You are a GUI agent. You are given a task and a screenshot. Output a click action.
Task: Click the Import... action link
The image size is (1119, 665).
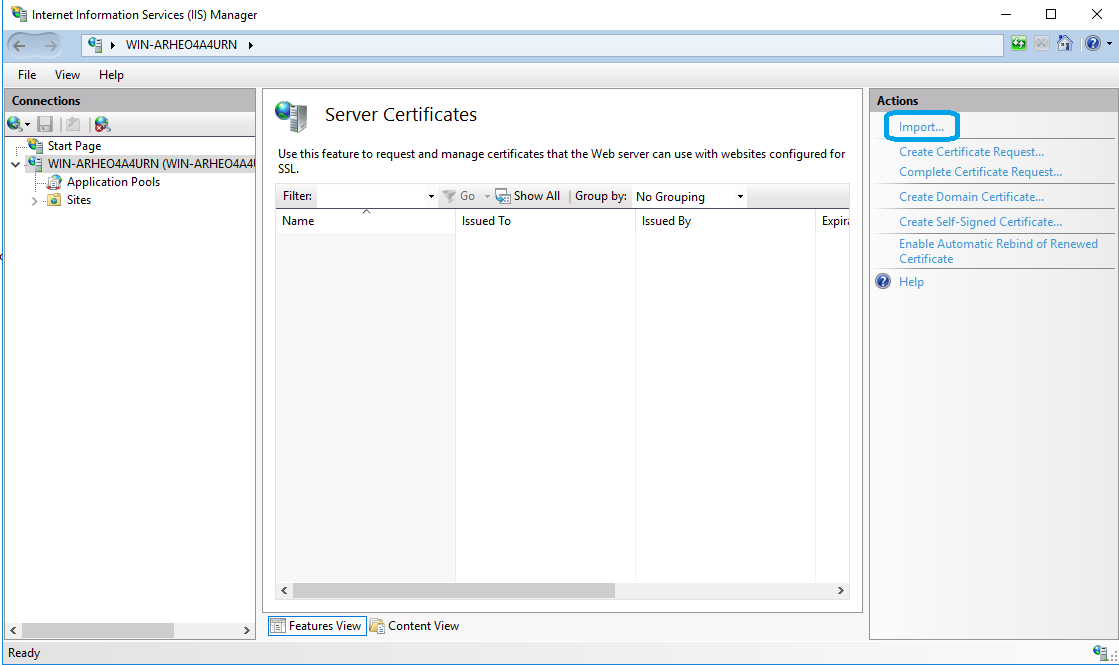921,127
